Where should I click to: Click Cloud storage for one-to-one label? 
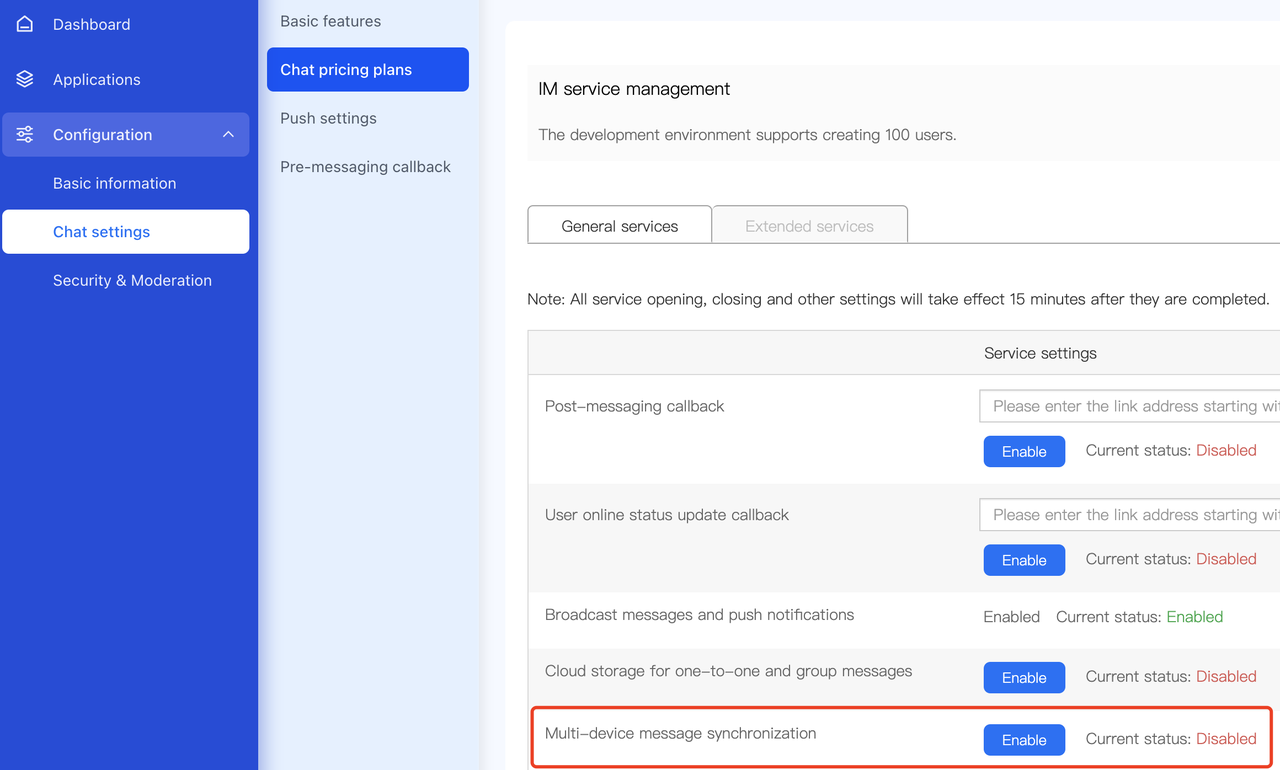click(x=728, y=671)
